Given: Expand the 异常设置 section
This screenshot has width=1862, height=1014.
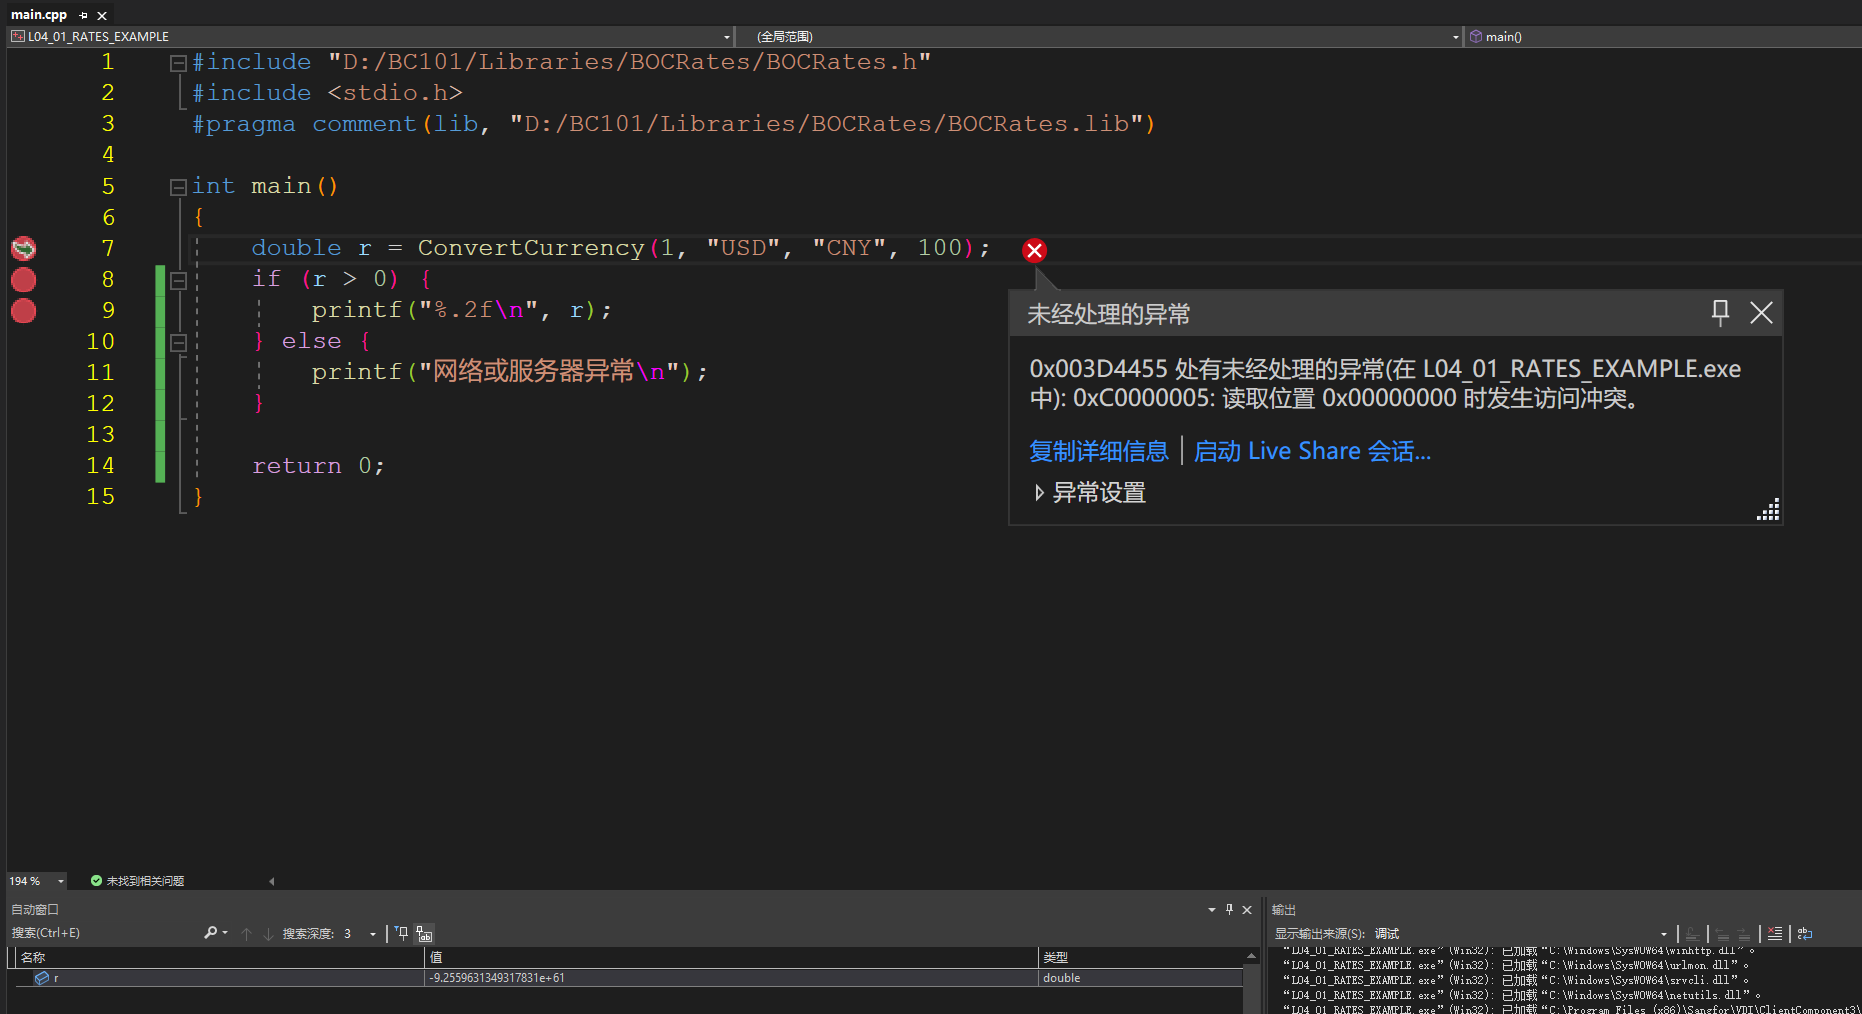Looking at the screenshot, I should click(1039, 493).
